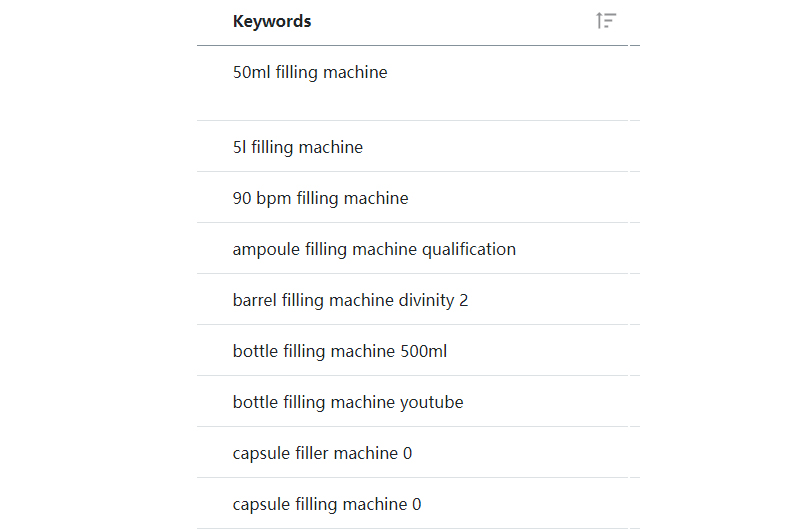This screenshot has width=800, height=529.
Task: Highlight the barrel filling machine divinity row
Action: (350, 300)
